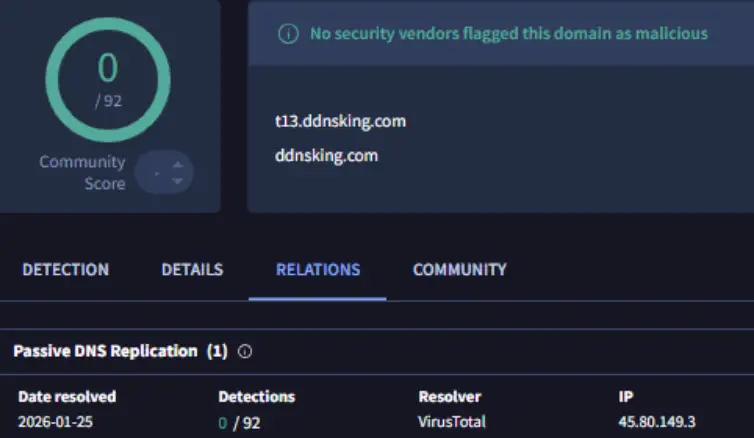The width and height of the screenshot is (754, 438).
Task: Click the Community Score vote pill
Action: click(x=163, y=173)
